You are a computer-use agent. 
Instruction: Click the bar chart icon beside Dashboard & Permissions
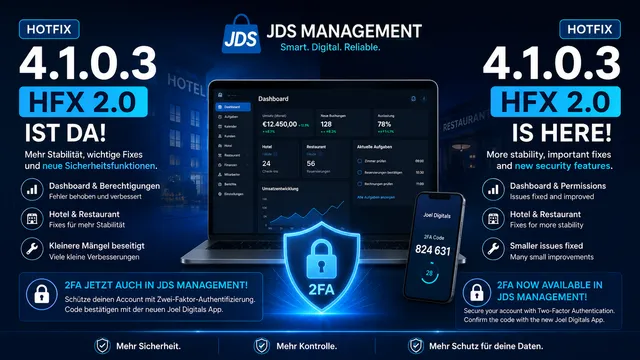(x=493, y=190)
